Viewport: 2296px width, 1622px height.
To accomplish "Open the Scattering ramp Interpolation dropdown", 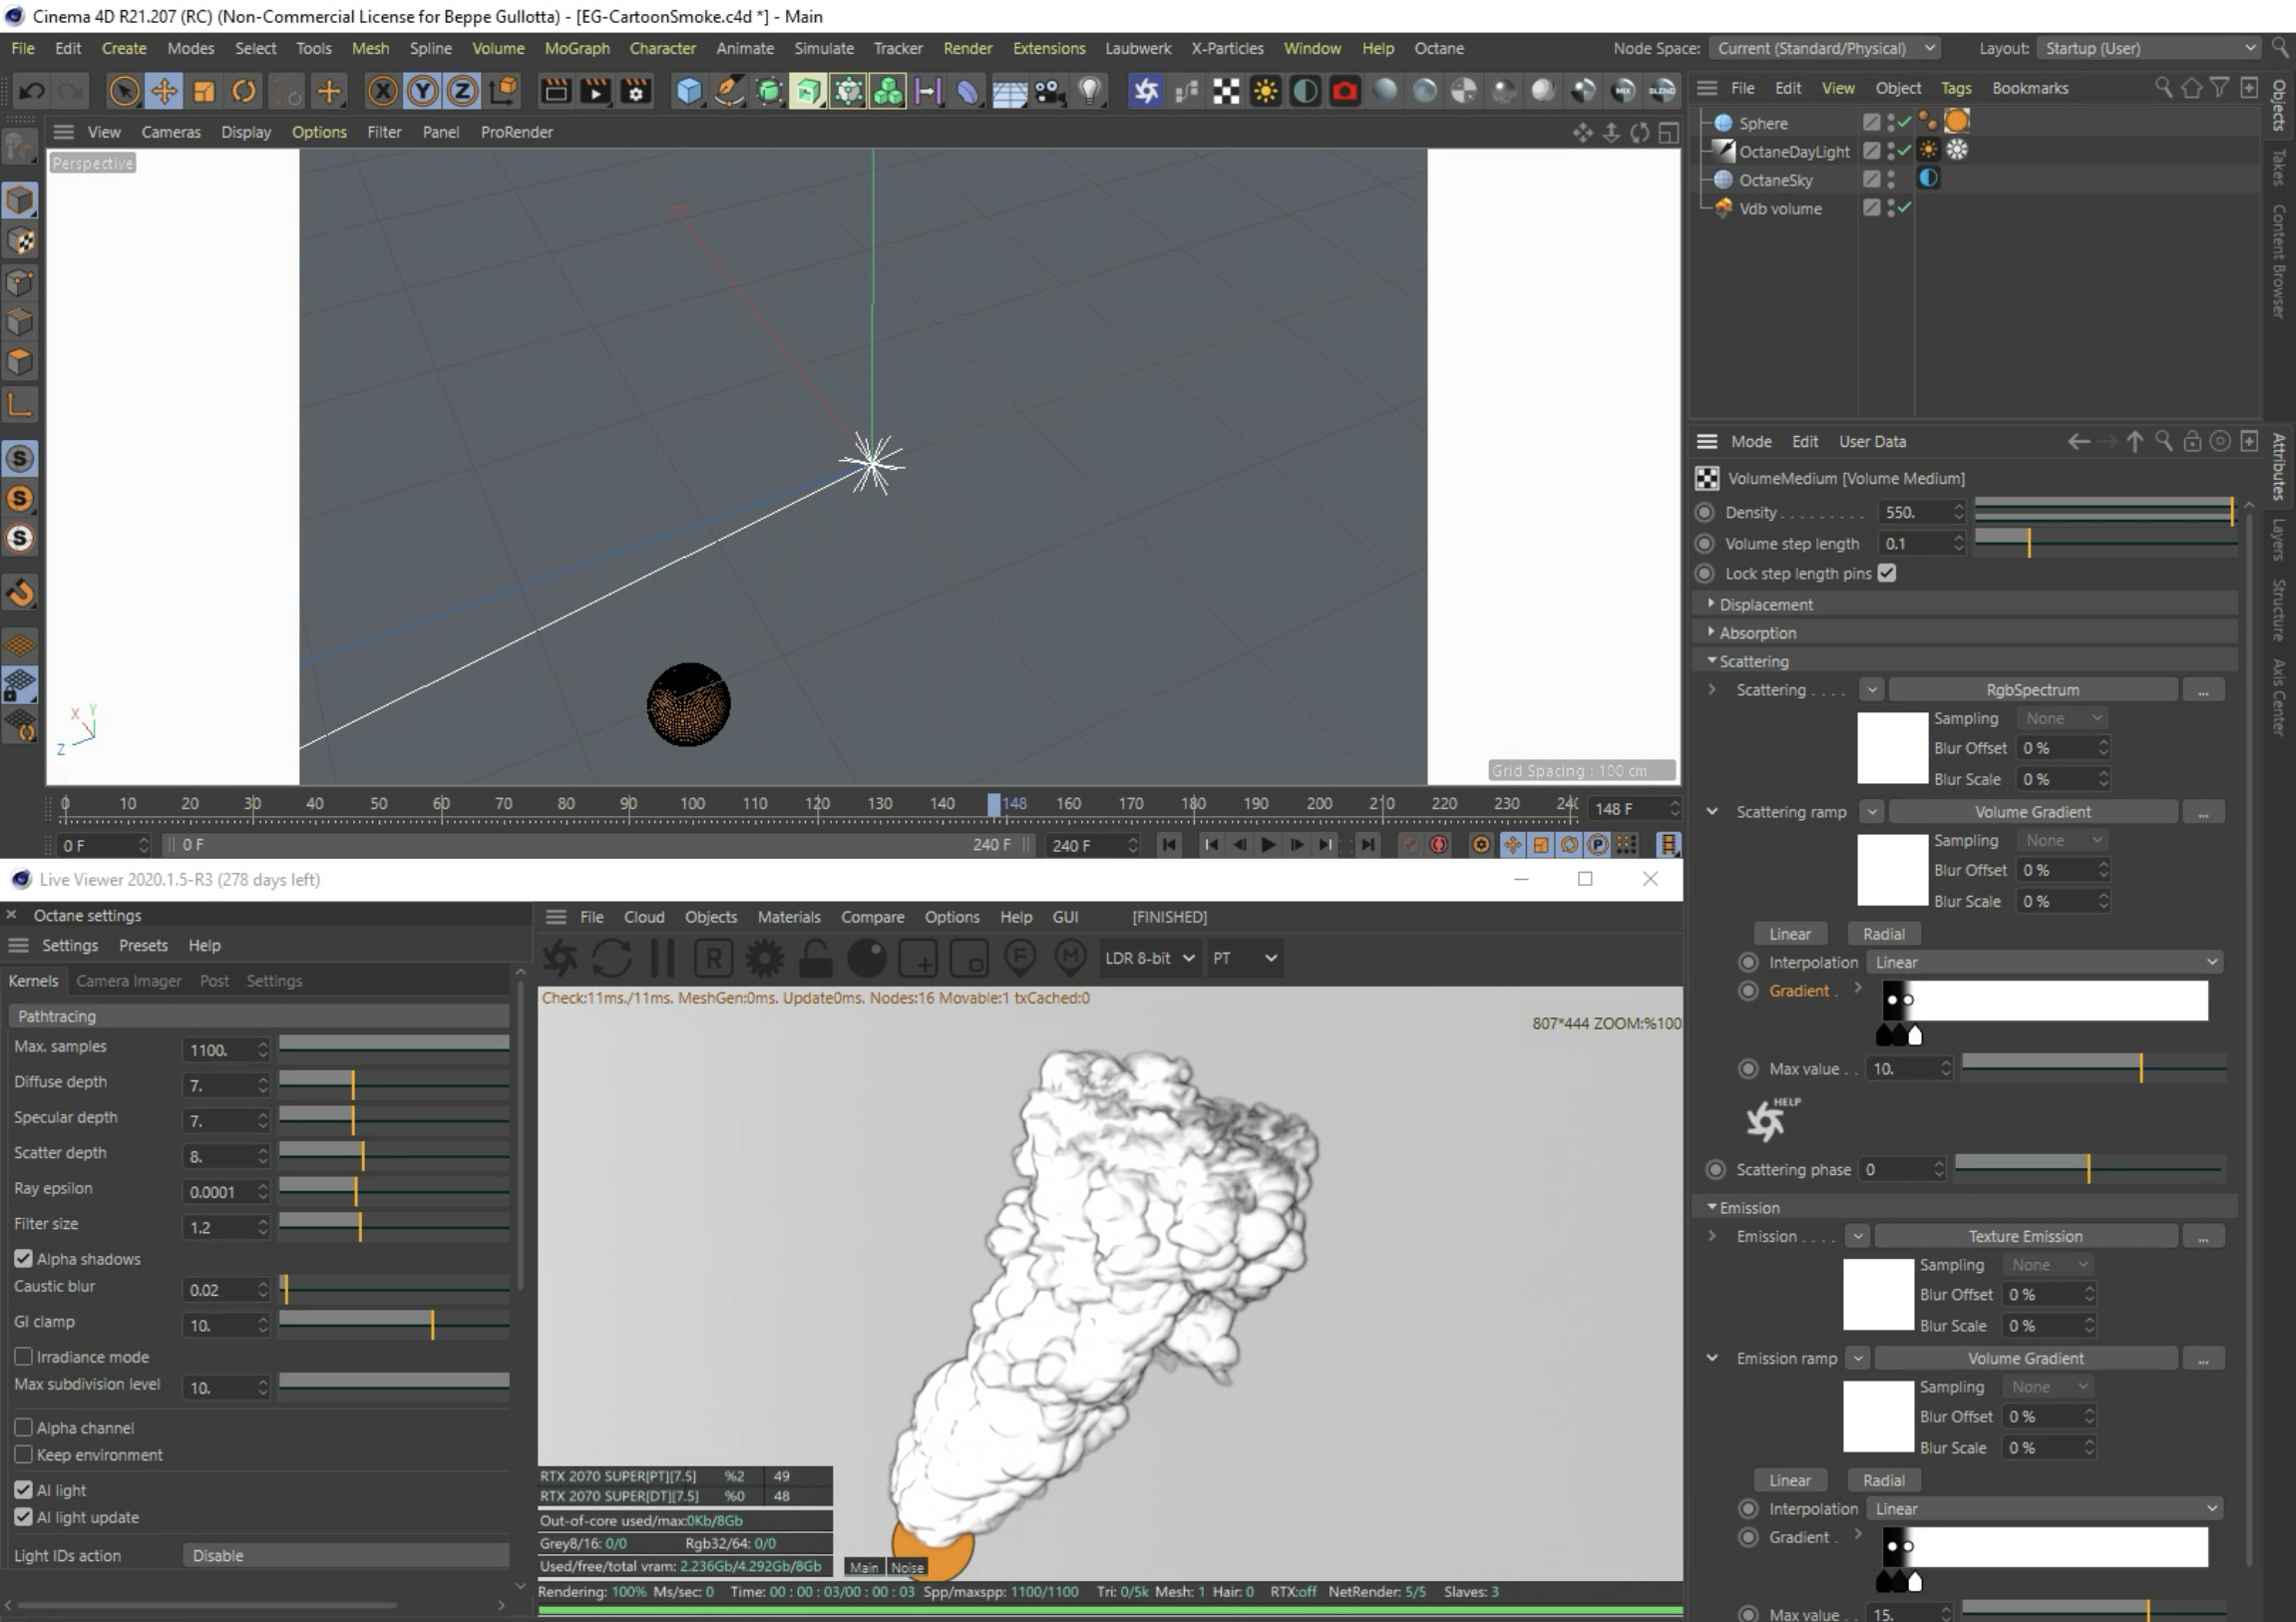I will [x=2043, y=962].
